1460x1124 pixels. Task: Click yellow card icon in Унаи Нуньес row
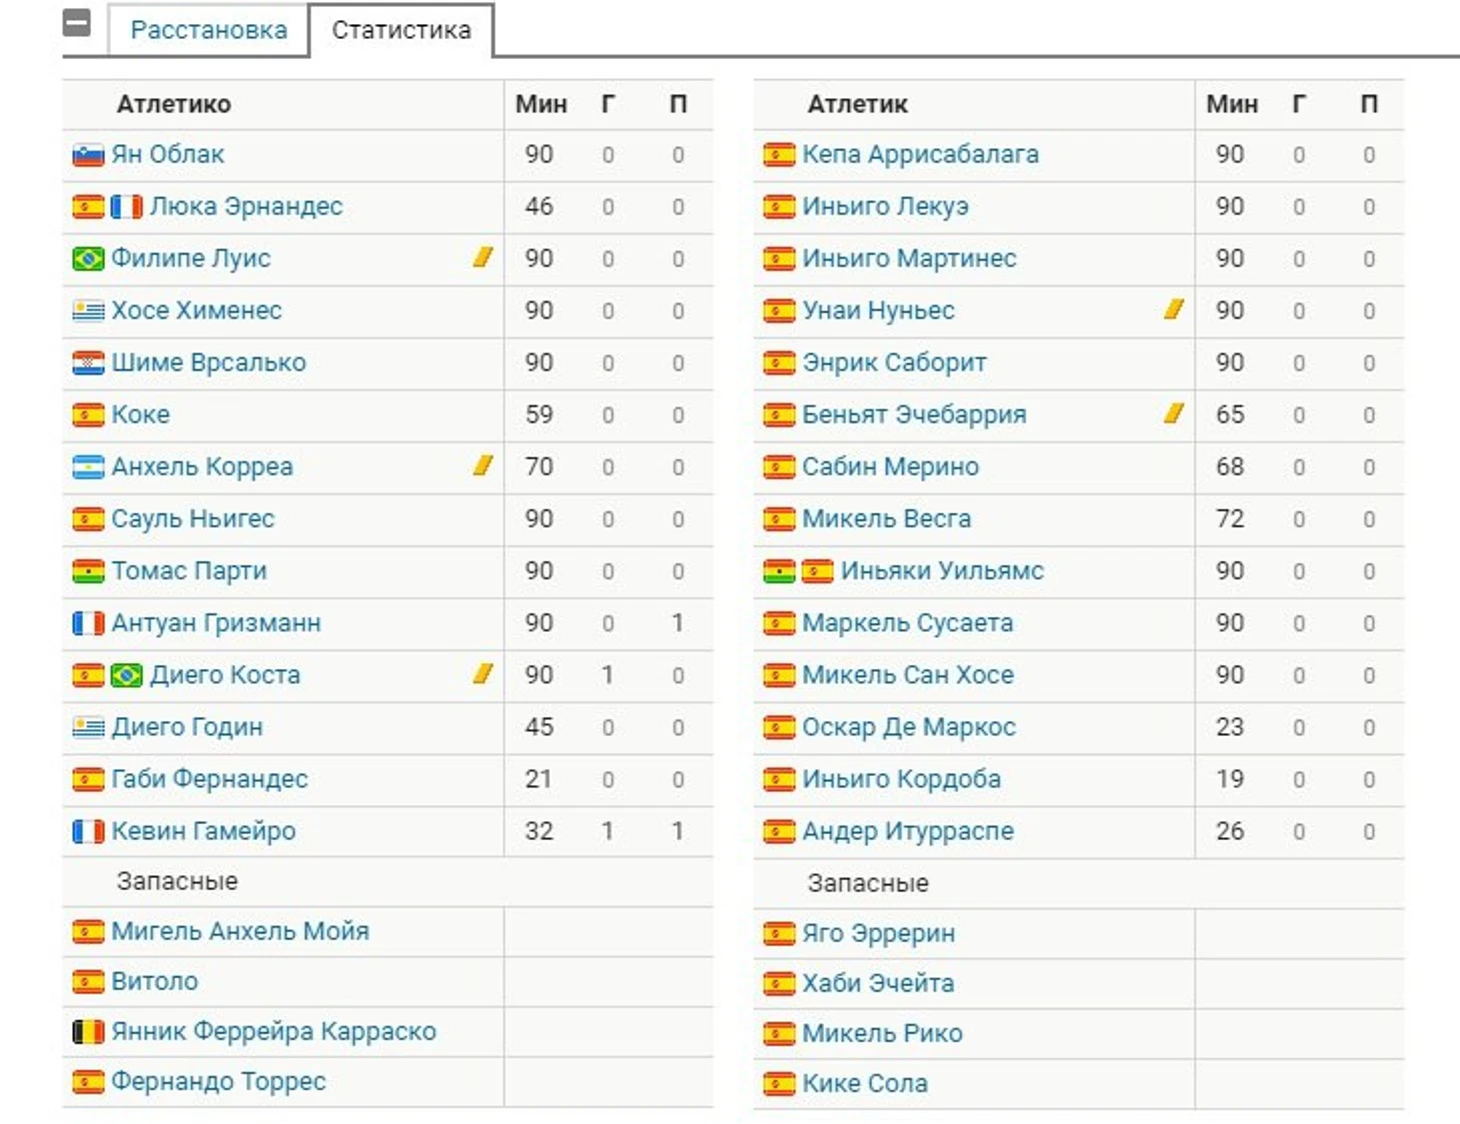coord(1174,310)
